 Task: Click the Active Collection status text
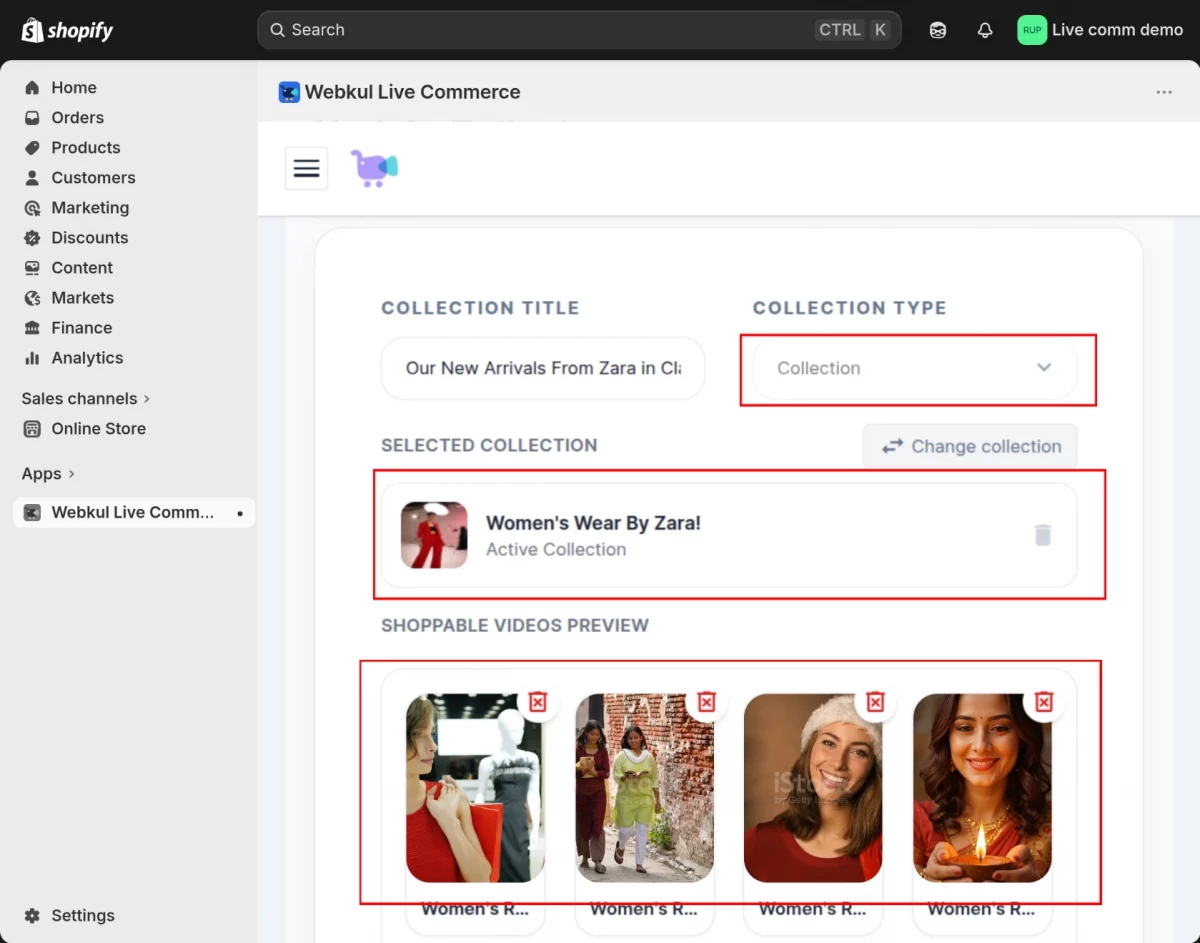556,549
